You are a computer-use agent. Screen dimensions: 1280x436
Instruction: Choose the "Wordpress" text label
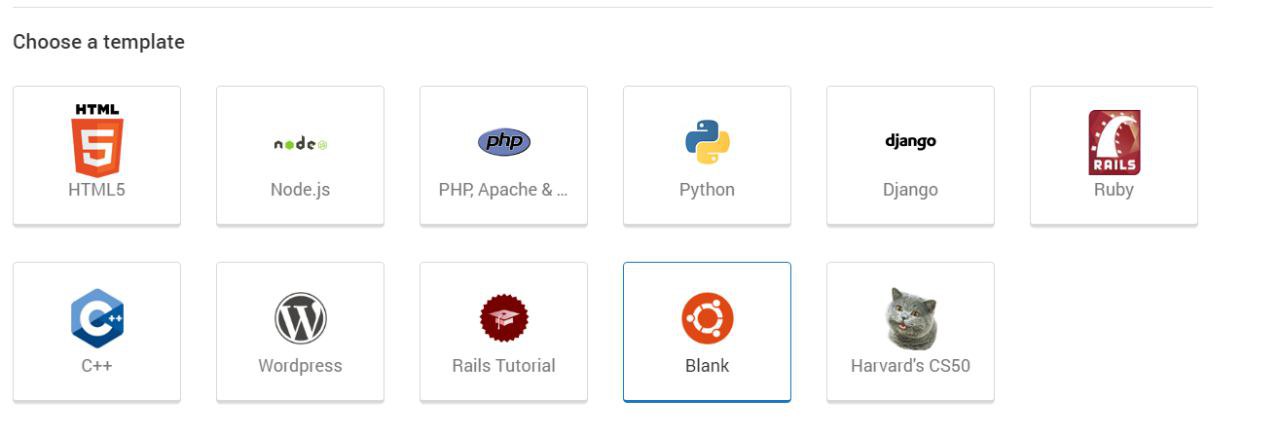pyautogui.click(x=300, y=366)
